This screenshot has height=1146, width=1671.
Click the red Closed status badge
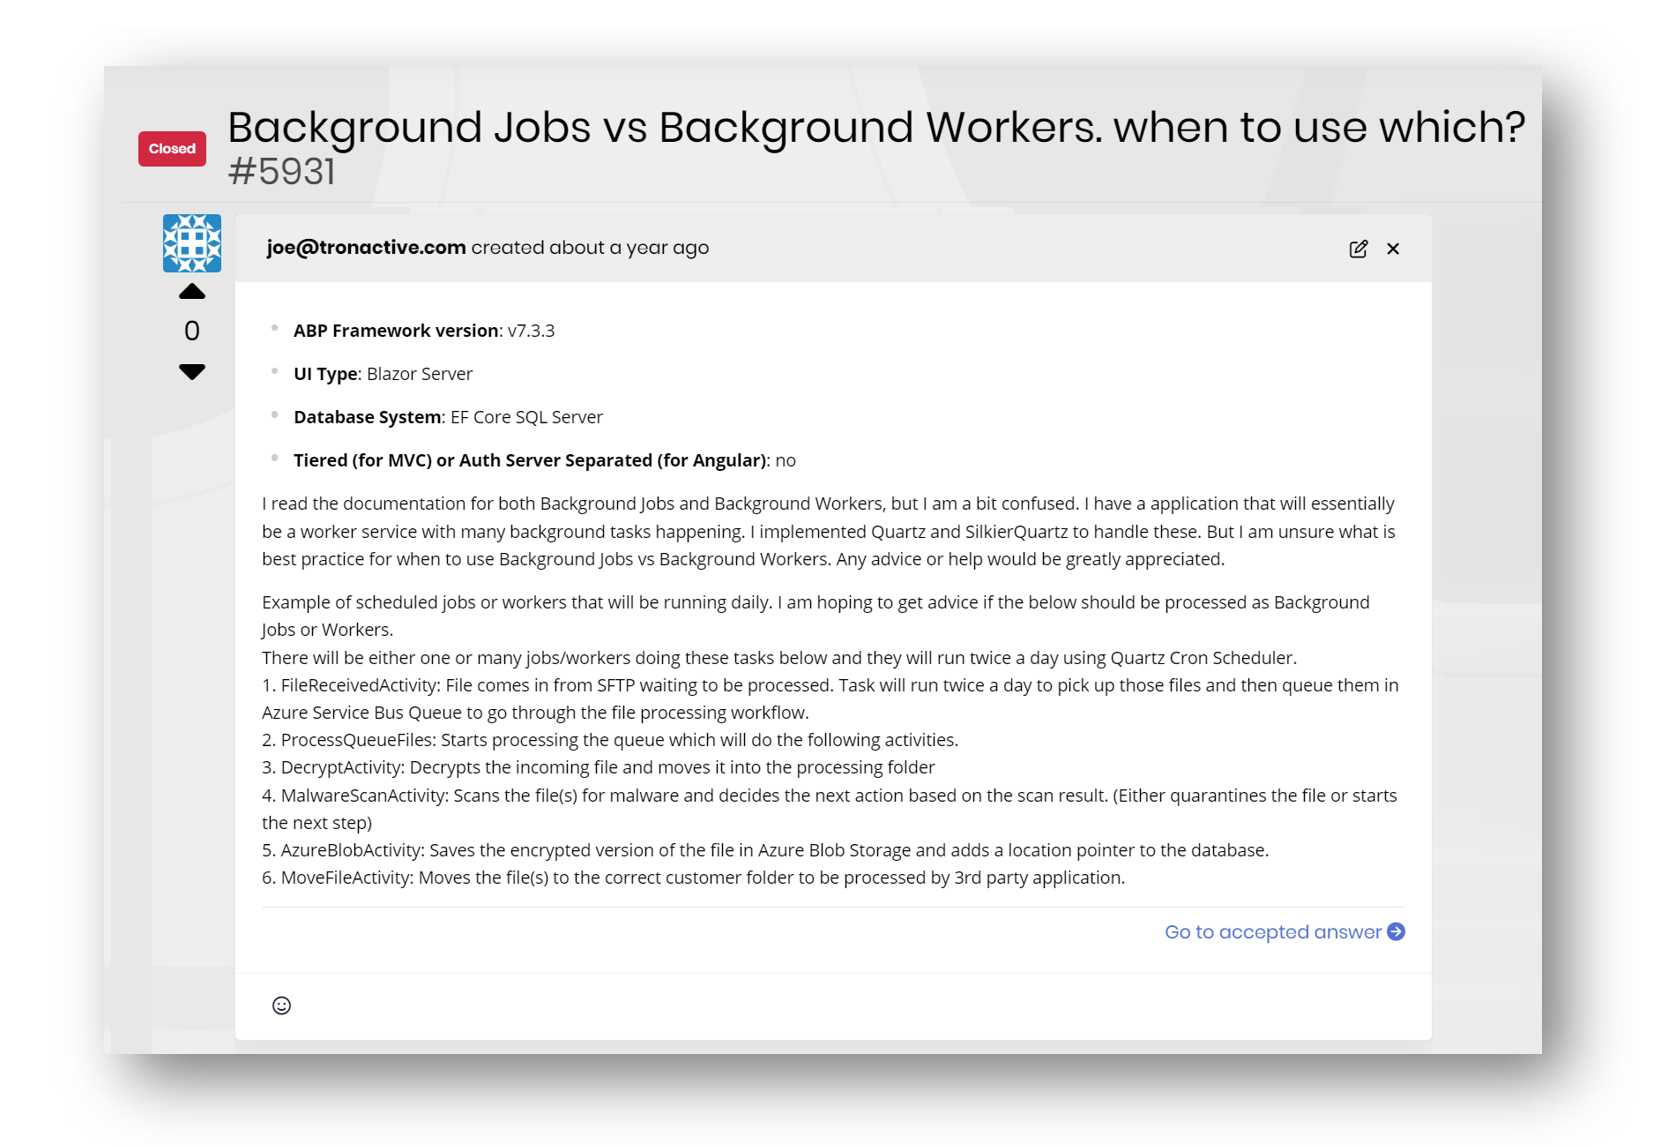click(x=172, y=149)
